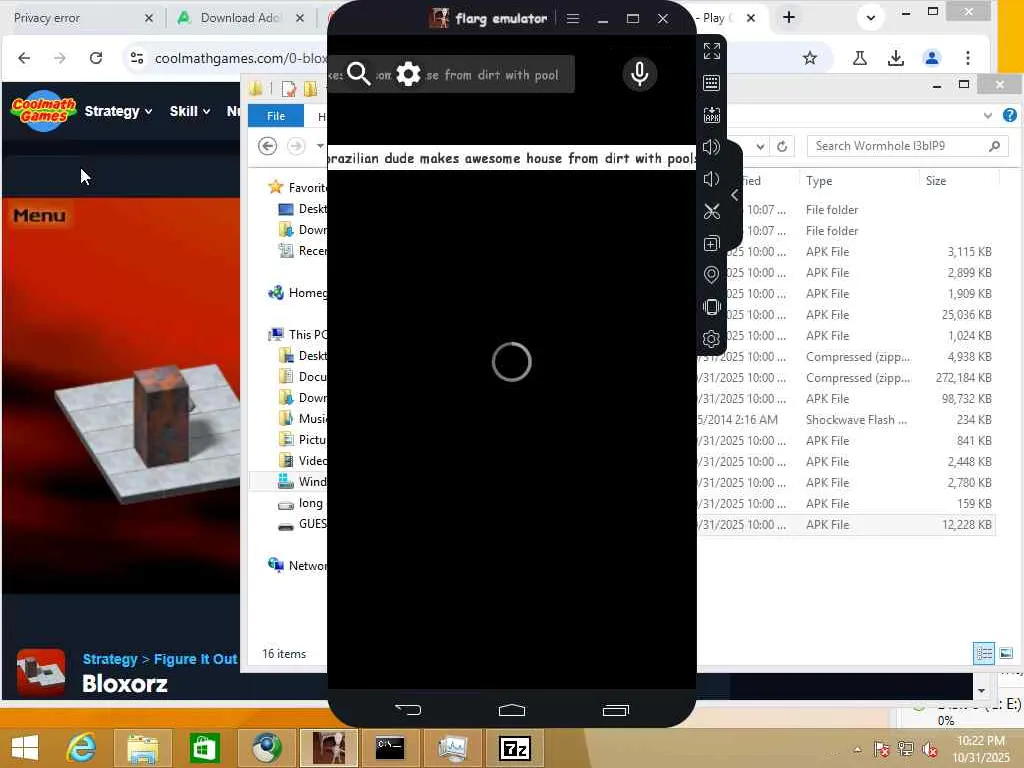Viewport: 1024px width, 768px height.
Task: Open the Chrome profile avatar
Action: 932,58
